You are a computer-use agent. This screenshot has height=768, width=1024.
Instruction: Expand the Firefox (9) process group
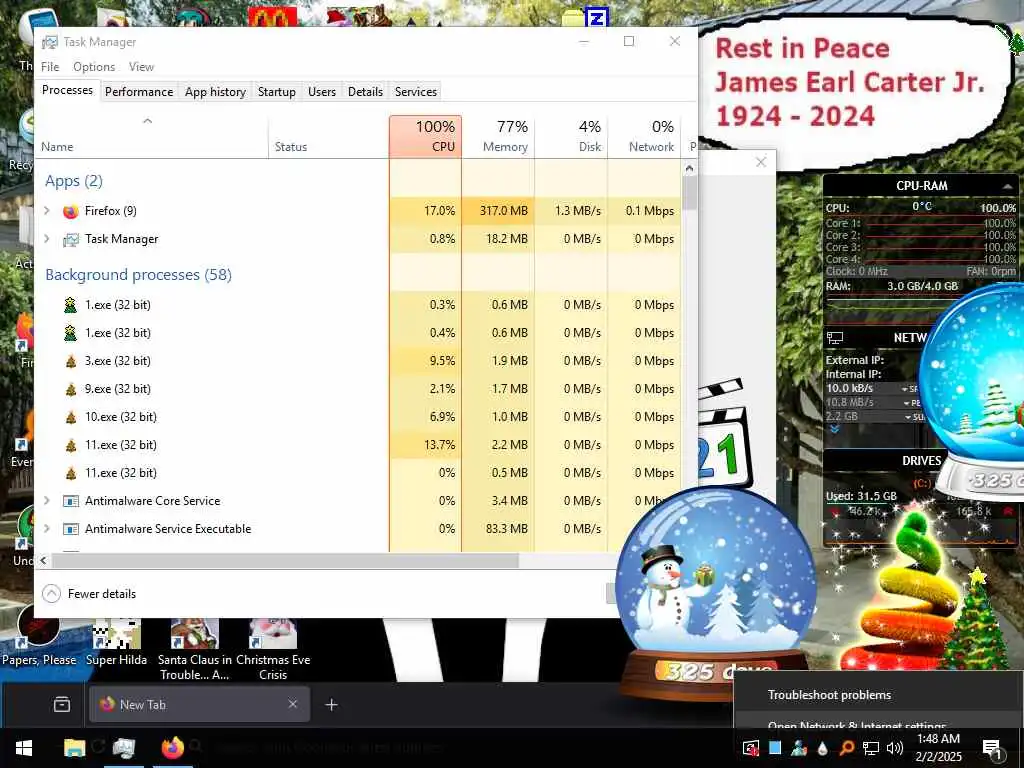tap(46, 210)
